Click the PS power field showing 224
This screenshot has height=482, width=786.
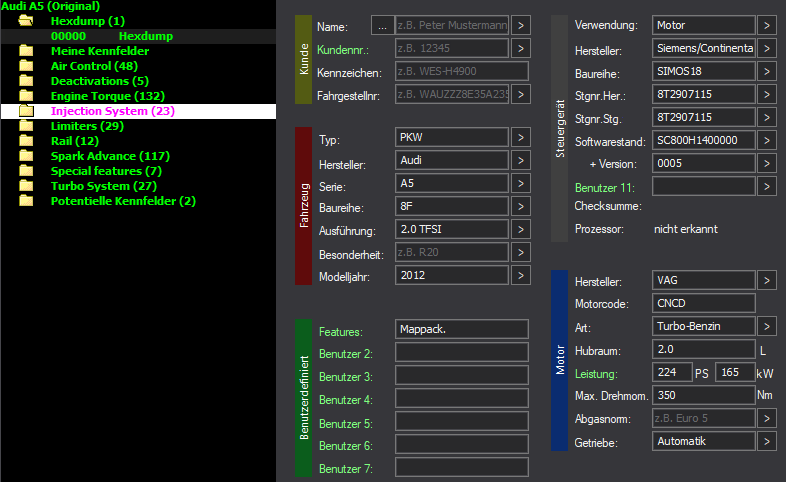pos(672,372)
